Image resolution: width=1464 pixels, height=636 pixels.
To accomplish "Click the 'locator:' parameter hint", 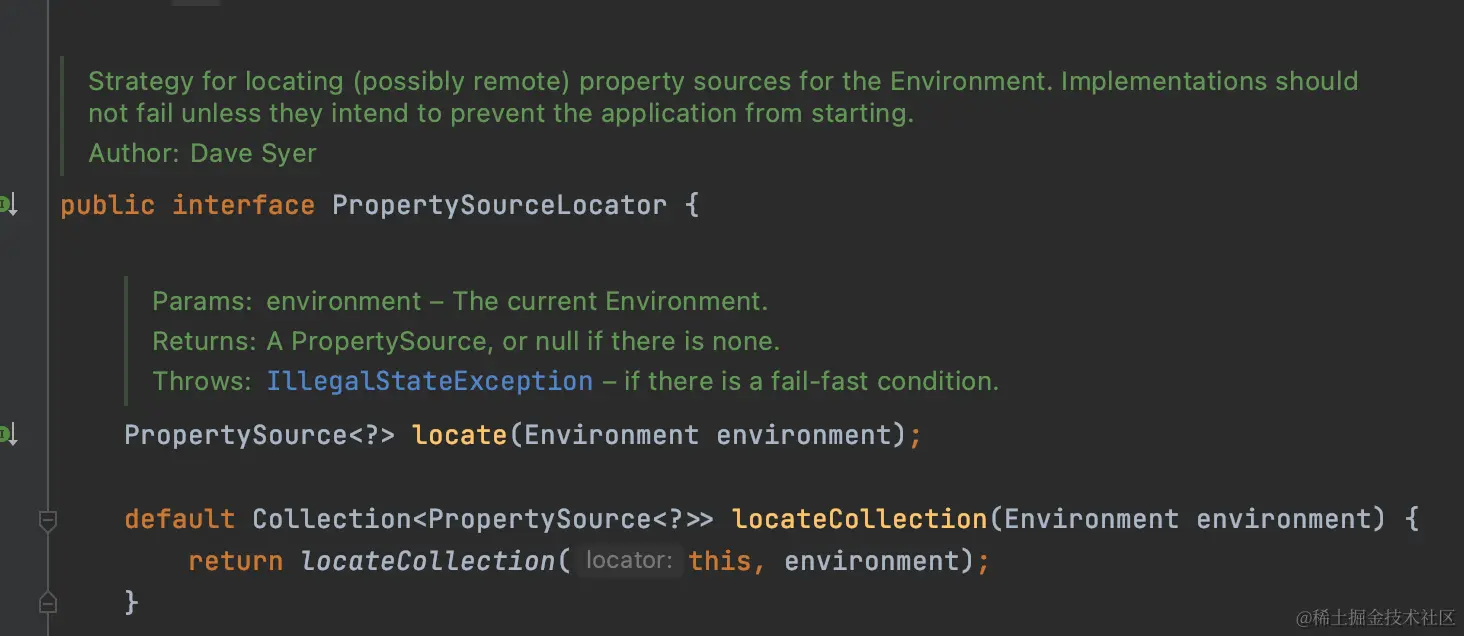I will [629, 561].
